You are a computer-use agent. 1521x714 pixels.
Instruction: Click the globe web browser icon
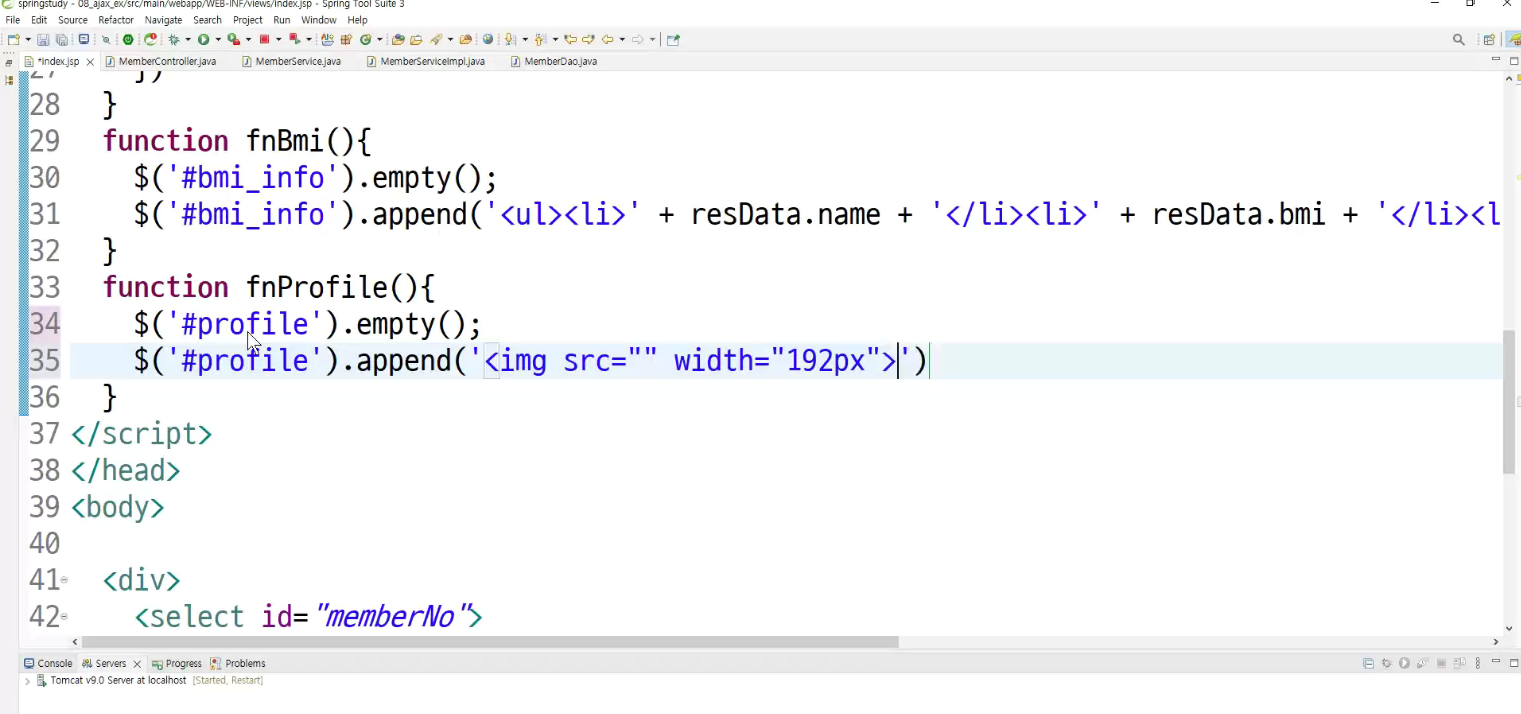point(488,40)
